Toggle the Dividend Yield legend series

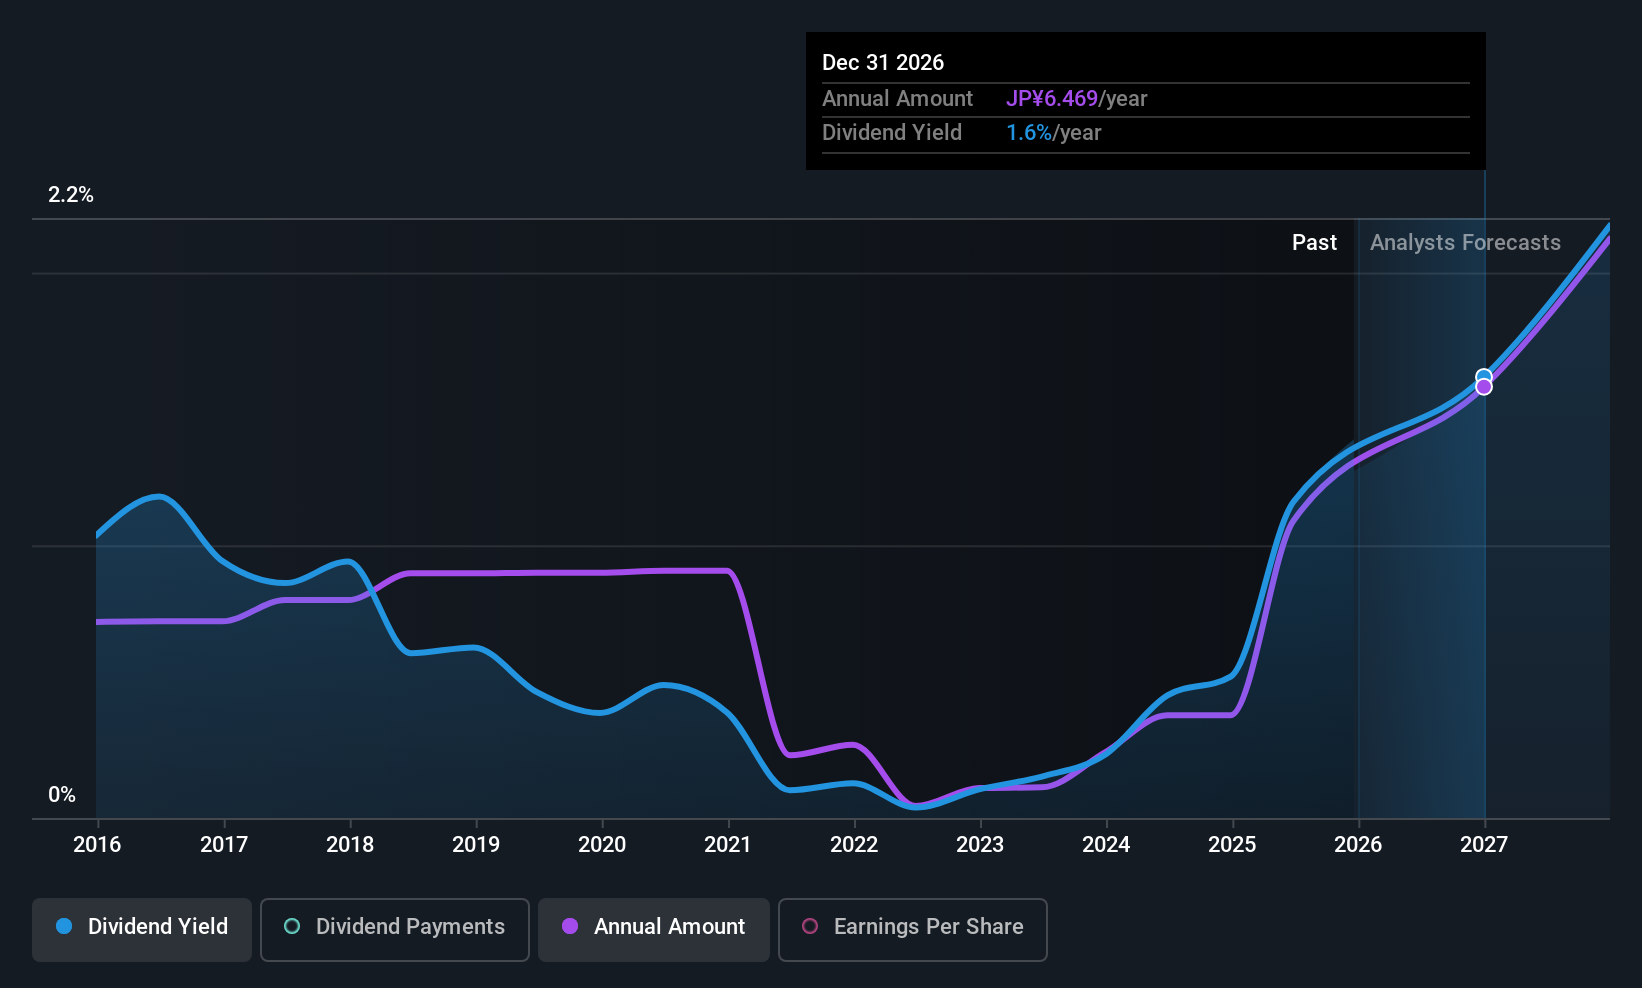(142, 929)
